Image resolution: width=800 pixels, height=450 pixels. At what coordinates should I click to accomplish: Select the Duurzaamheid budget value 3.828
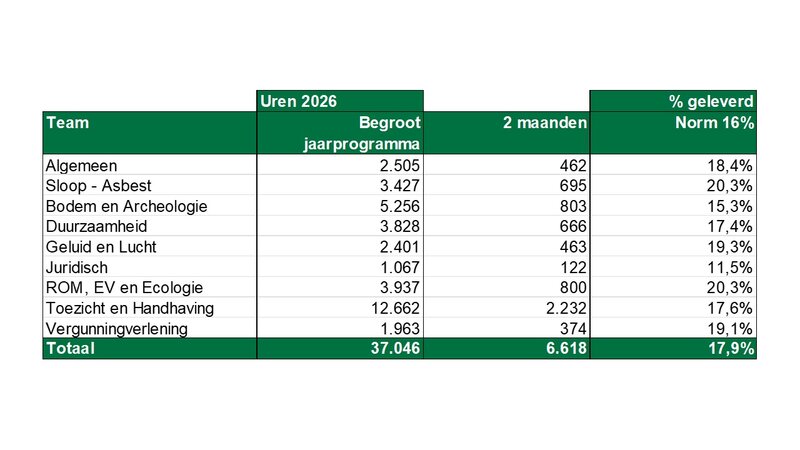(x=396, y=226)
